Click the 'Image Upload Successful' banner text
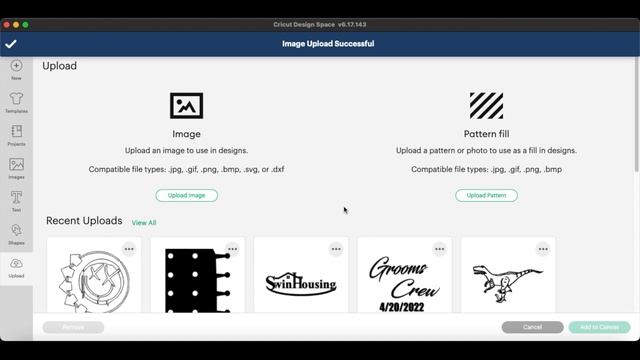Screen dimensions: 640x360 (x=328, y=44)
